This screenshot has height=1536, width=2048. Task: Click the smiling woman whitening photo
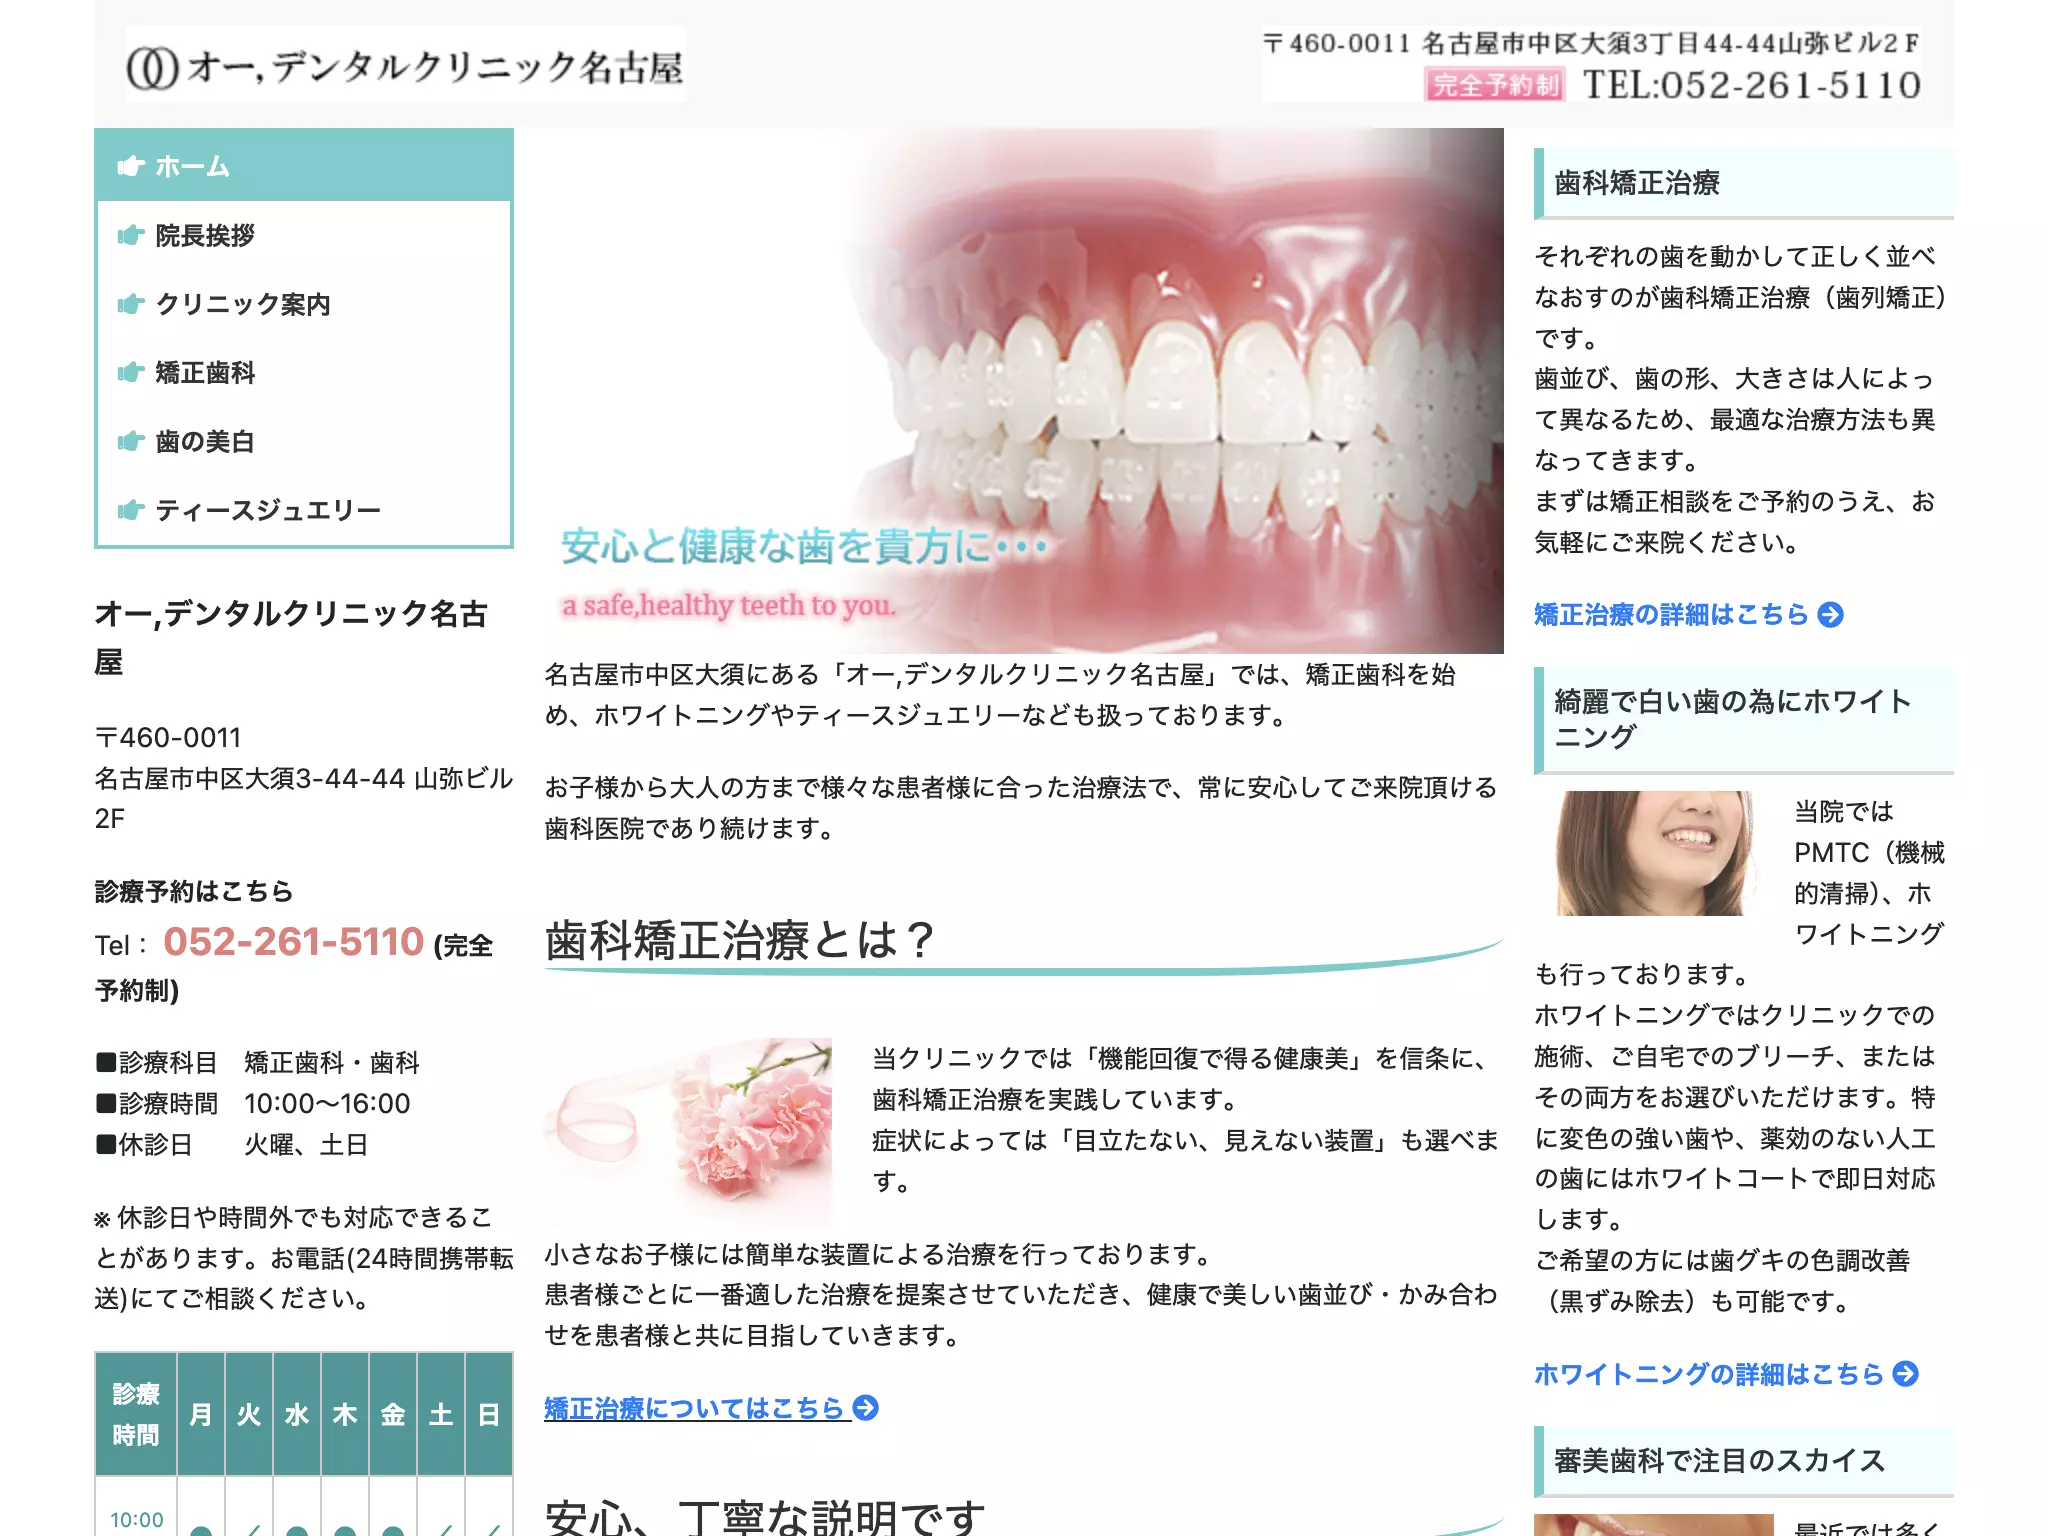pyautogui.click(x=1655, y=853)
